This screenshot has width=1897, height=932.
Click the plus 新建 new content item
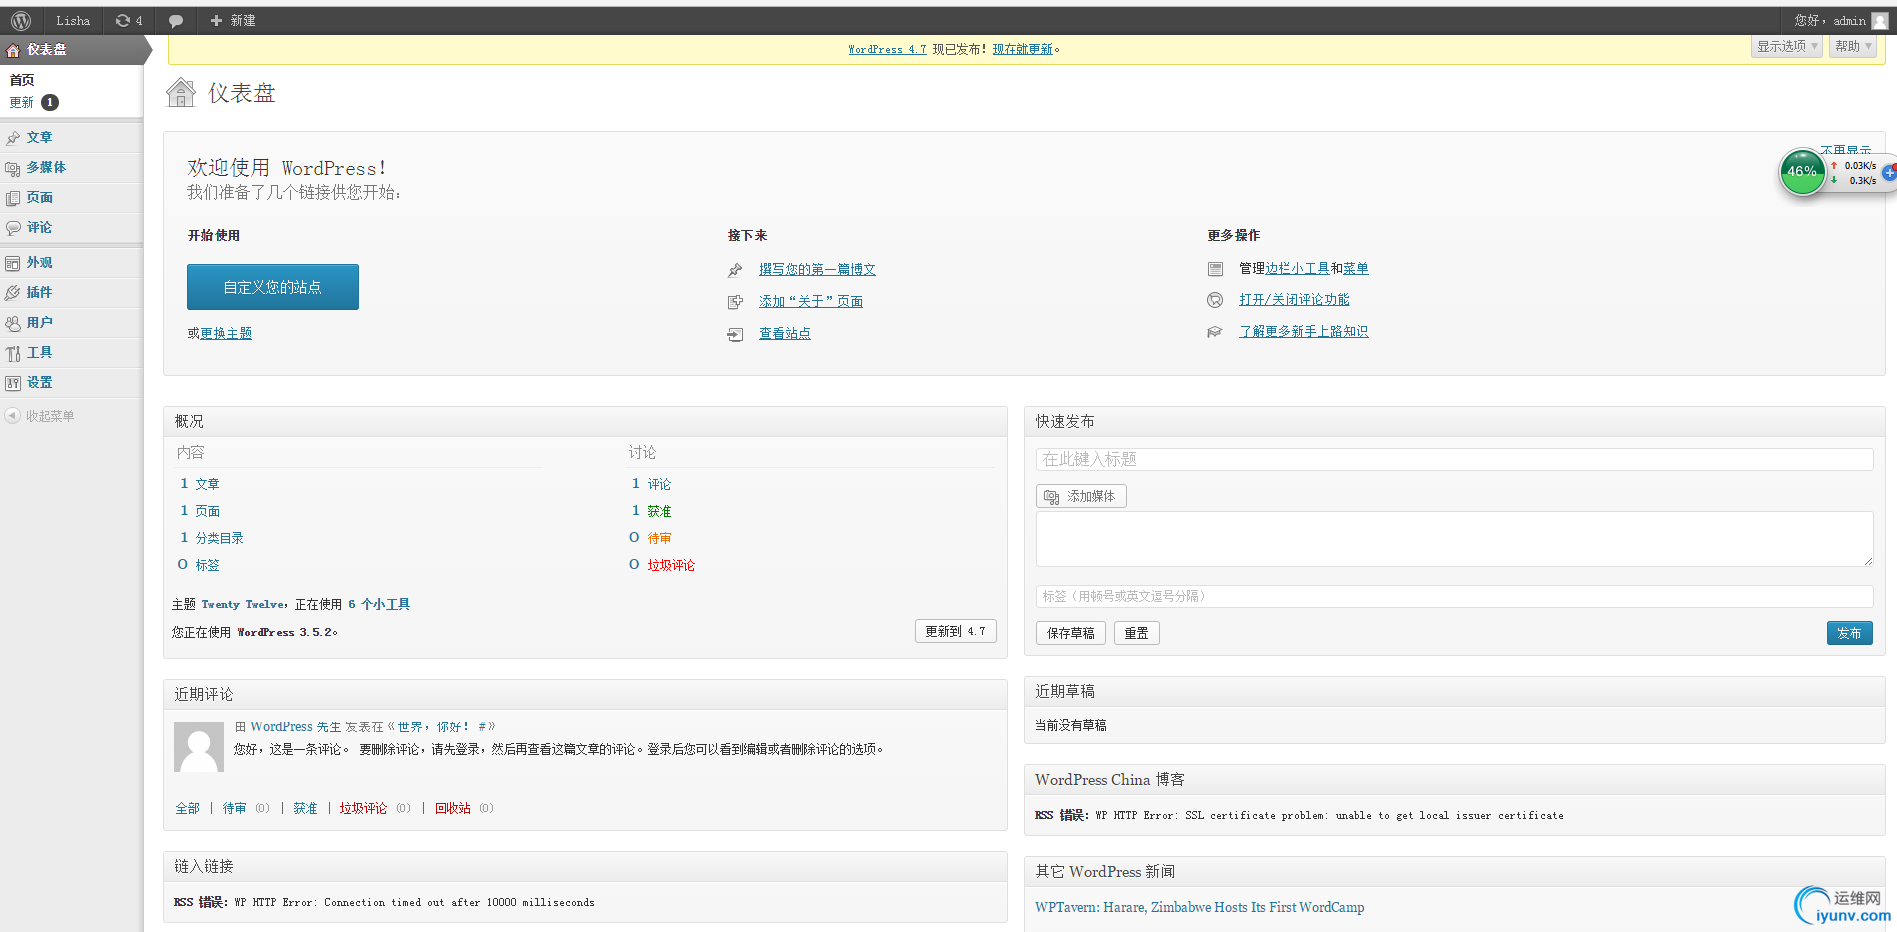coord(233,20)
